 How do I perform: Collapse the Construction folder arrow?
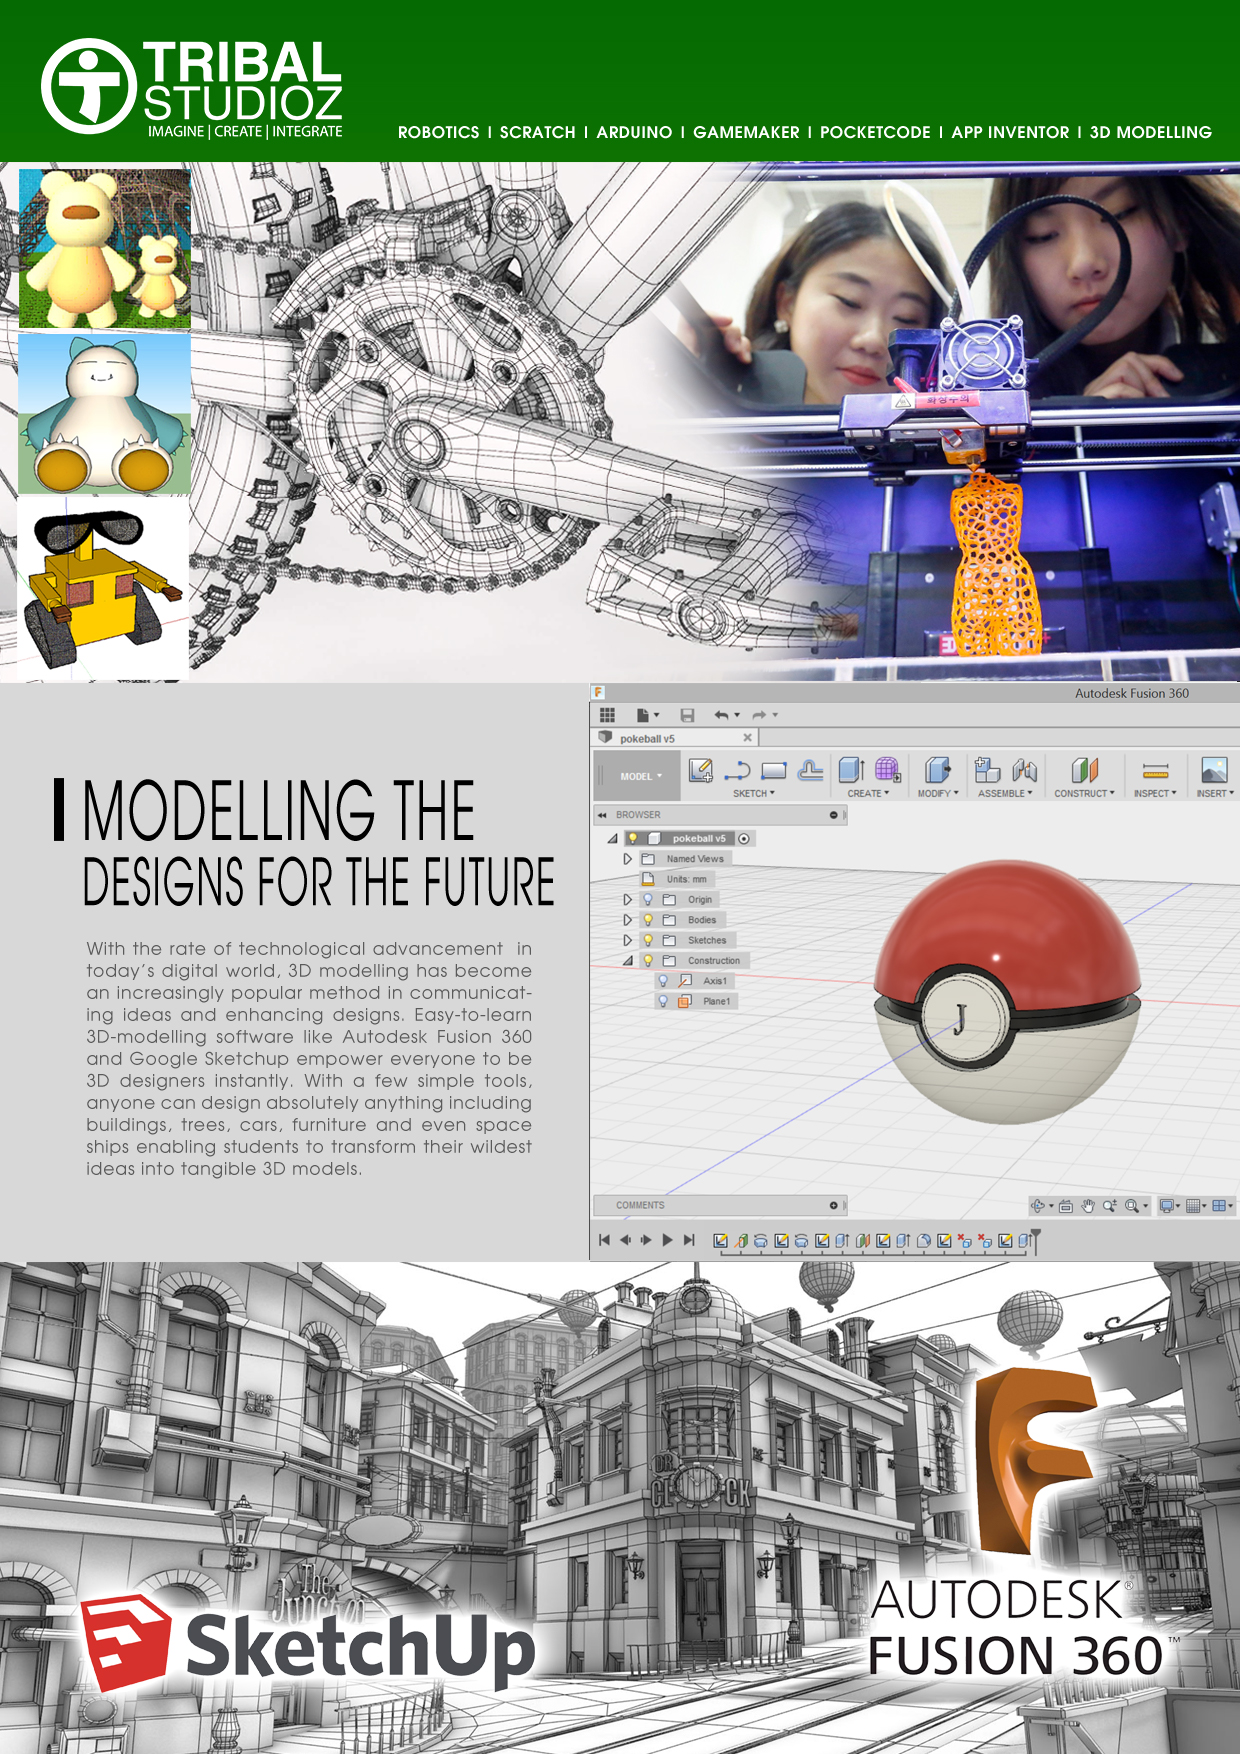tap(628, 961)
